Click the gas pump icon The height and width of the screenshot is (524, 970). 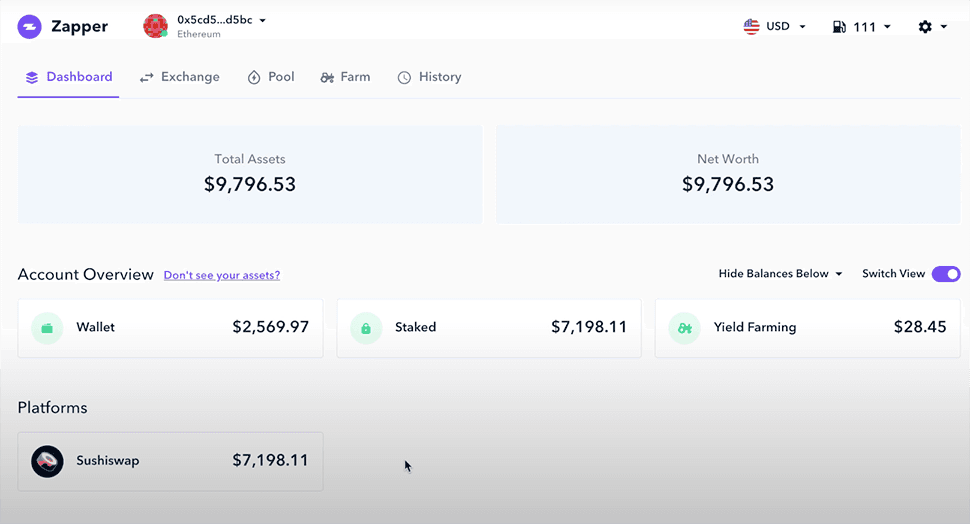pyautogui.click(x=839, y=27)
